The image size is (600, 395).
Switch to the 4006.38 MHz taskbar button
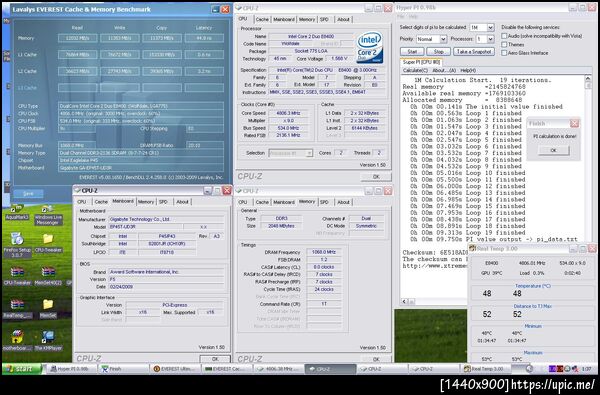pos(279,369)
